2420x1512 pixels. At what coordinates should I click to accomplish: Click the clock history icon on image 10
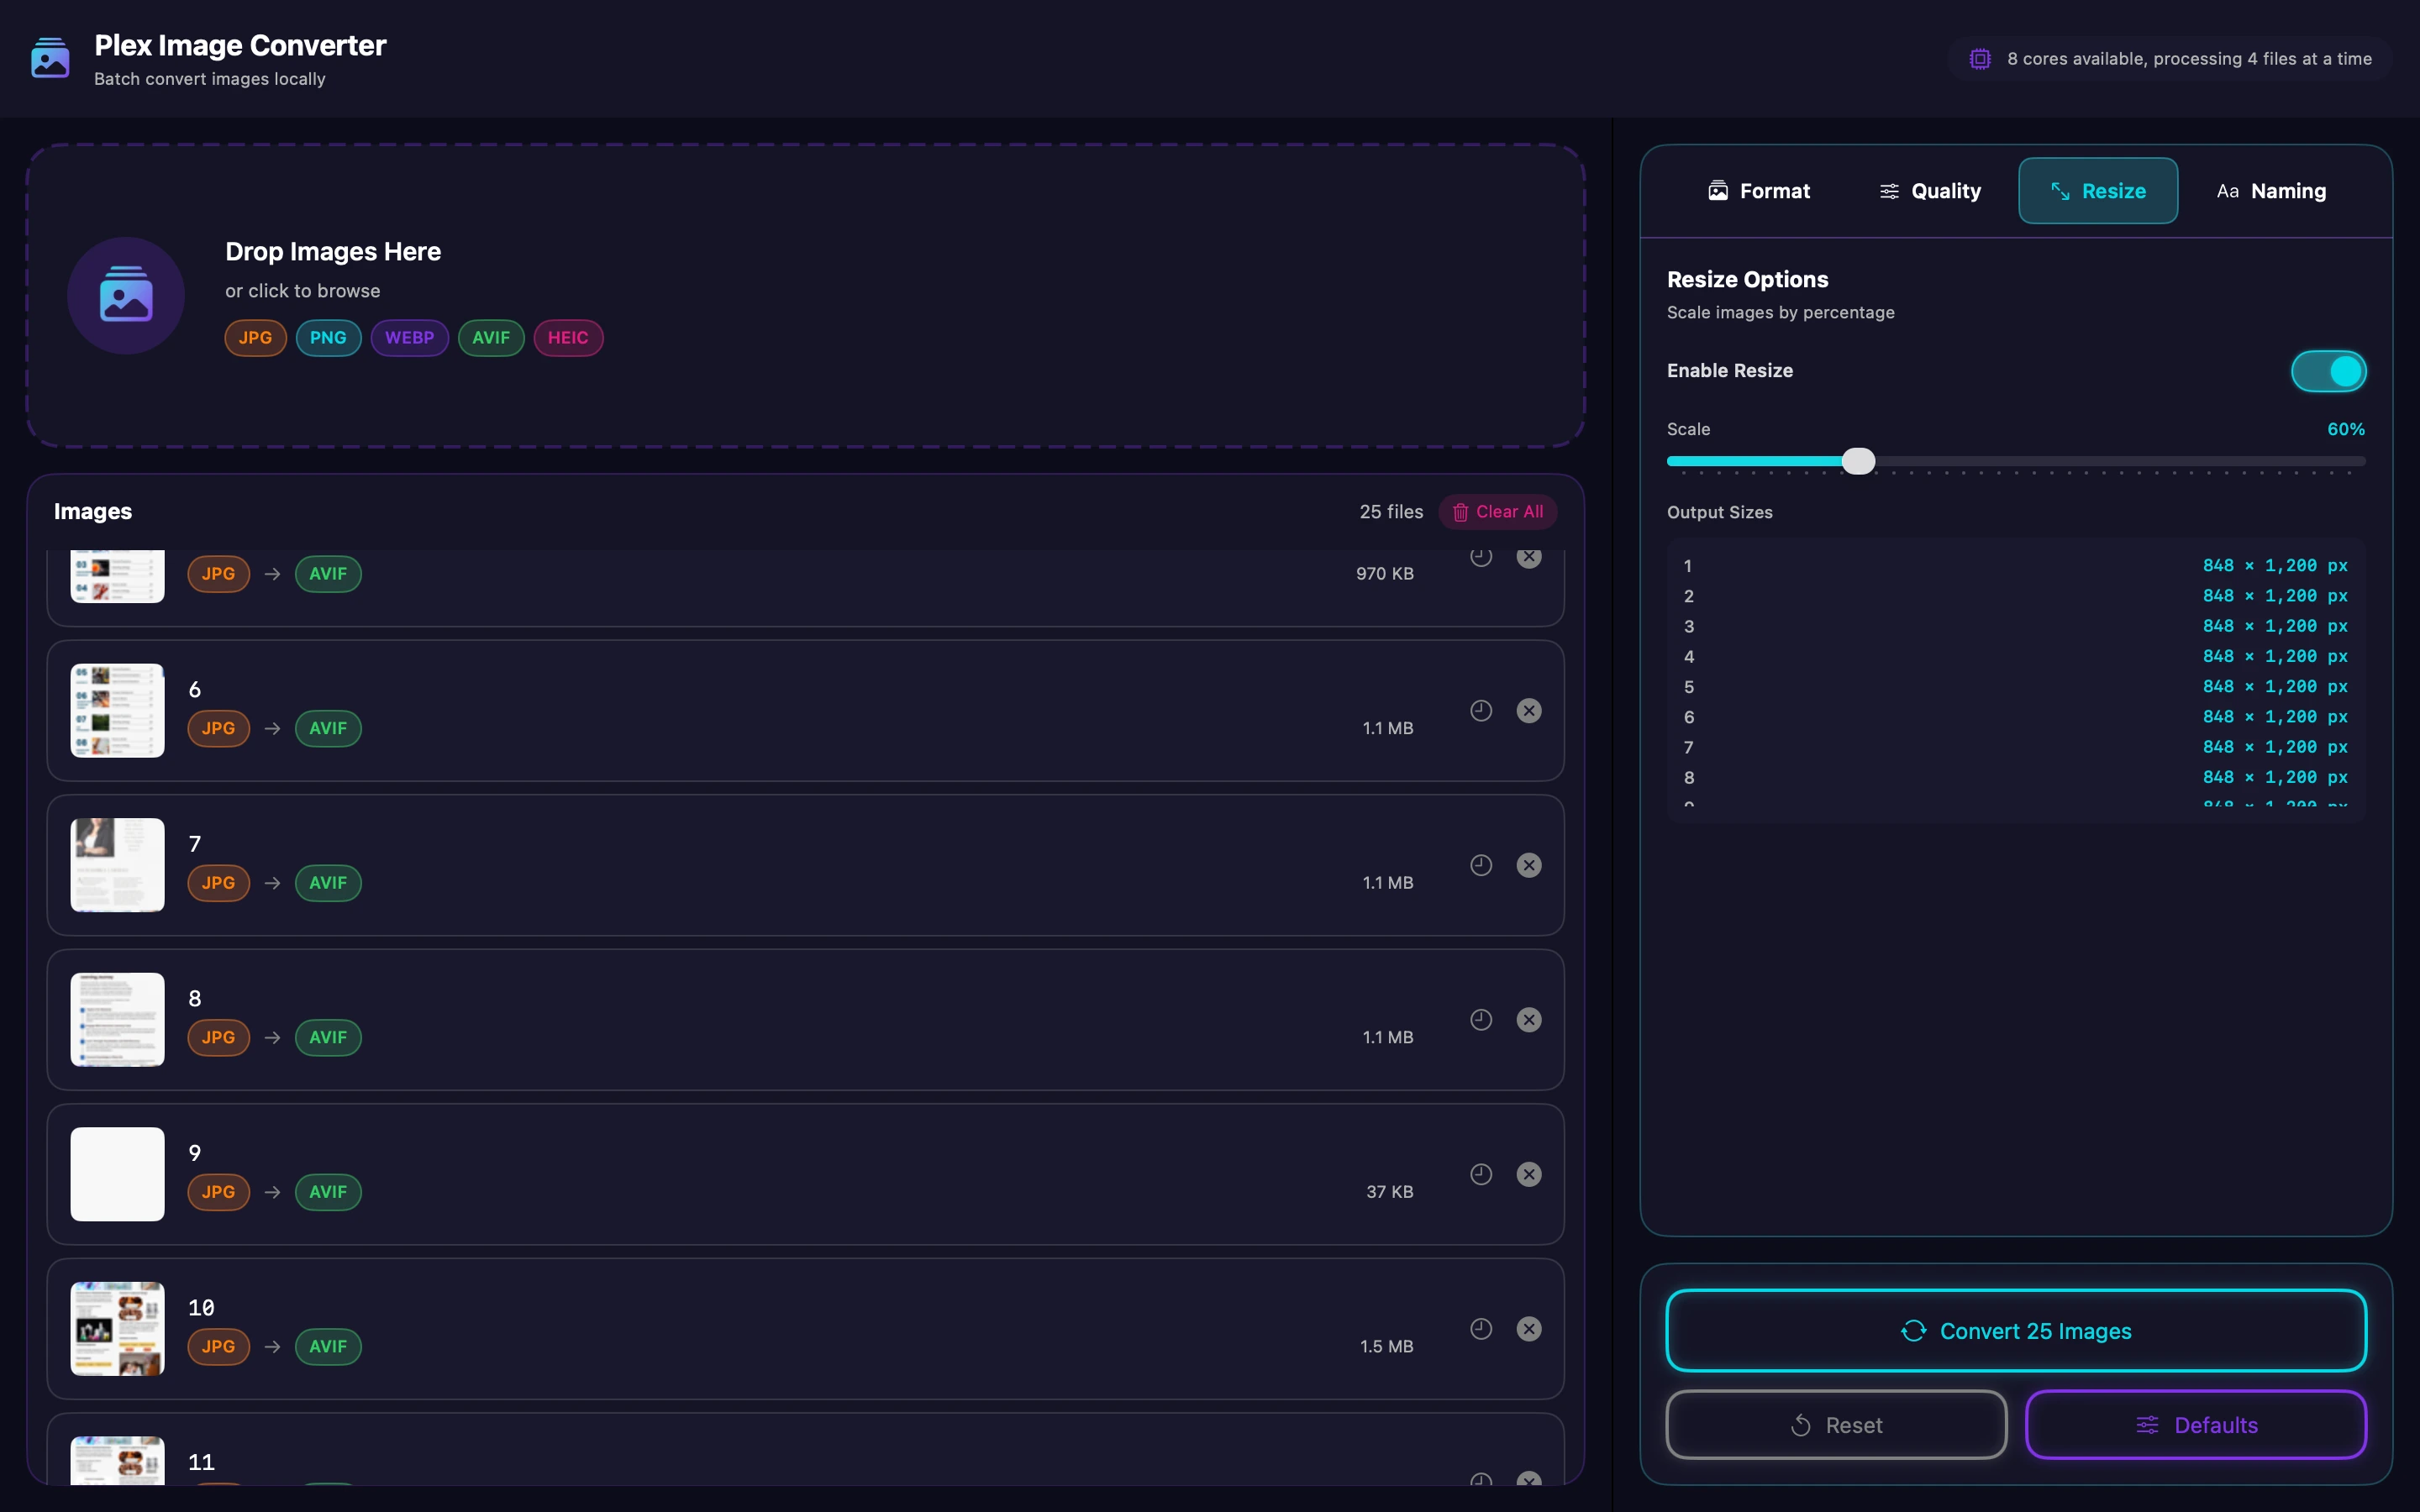[1481, 1328]
